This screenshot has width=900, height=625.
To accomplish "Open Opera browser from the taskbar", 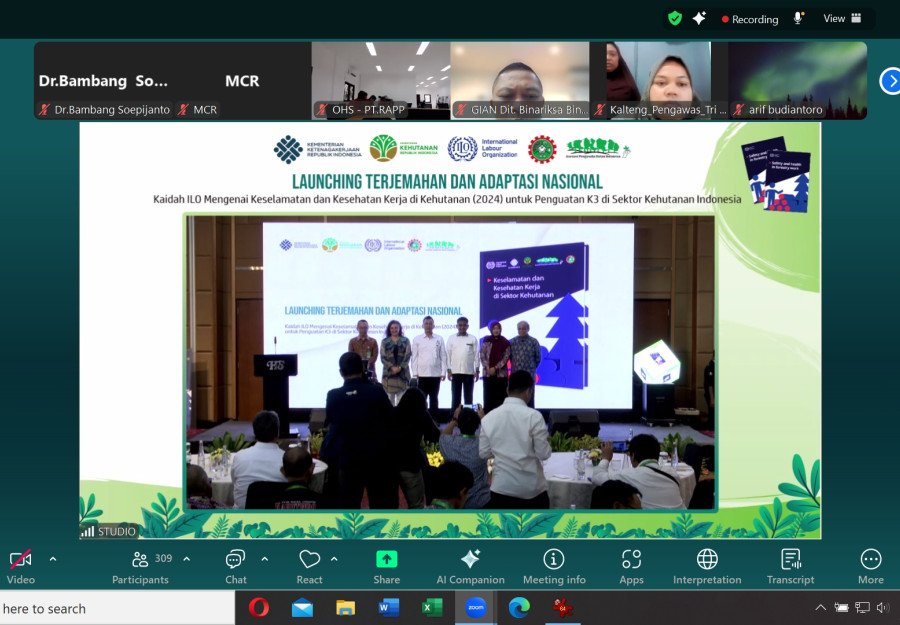I will (259, 608).
